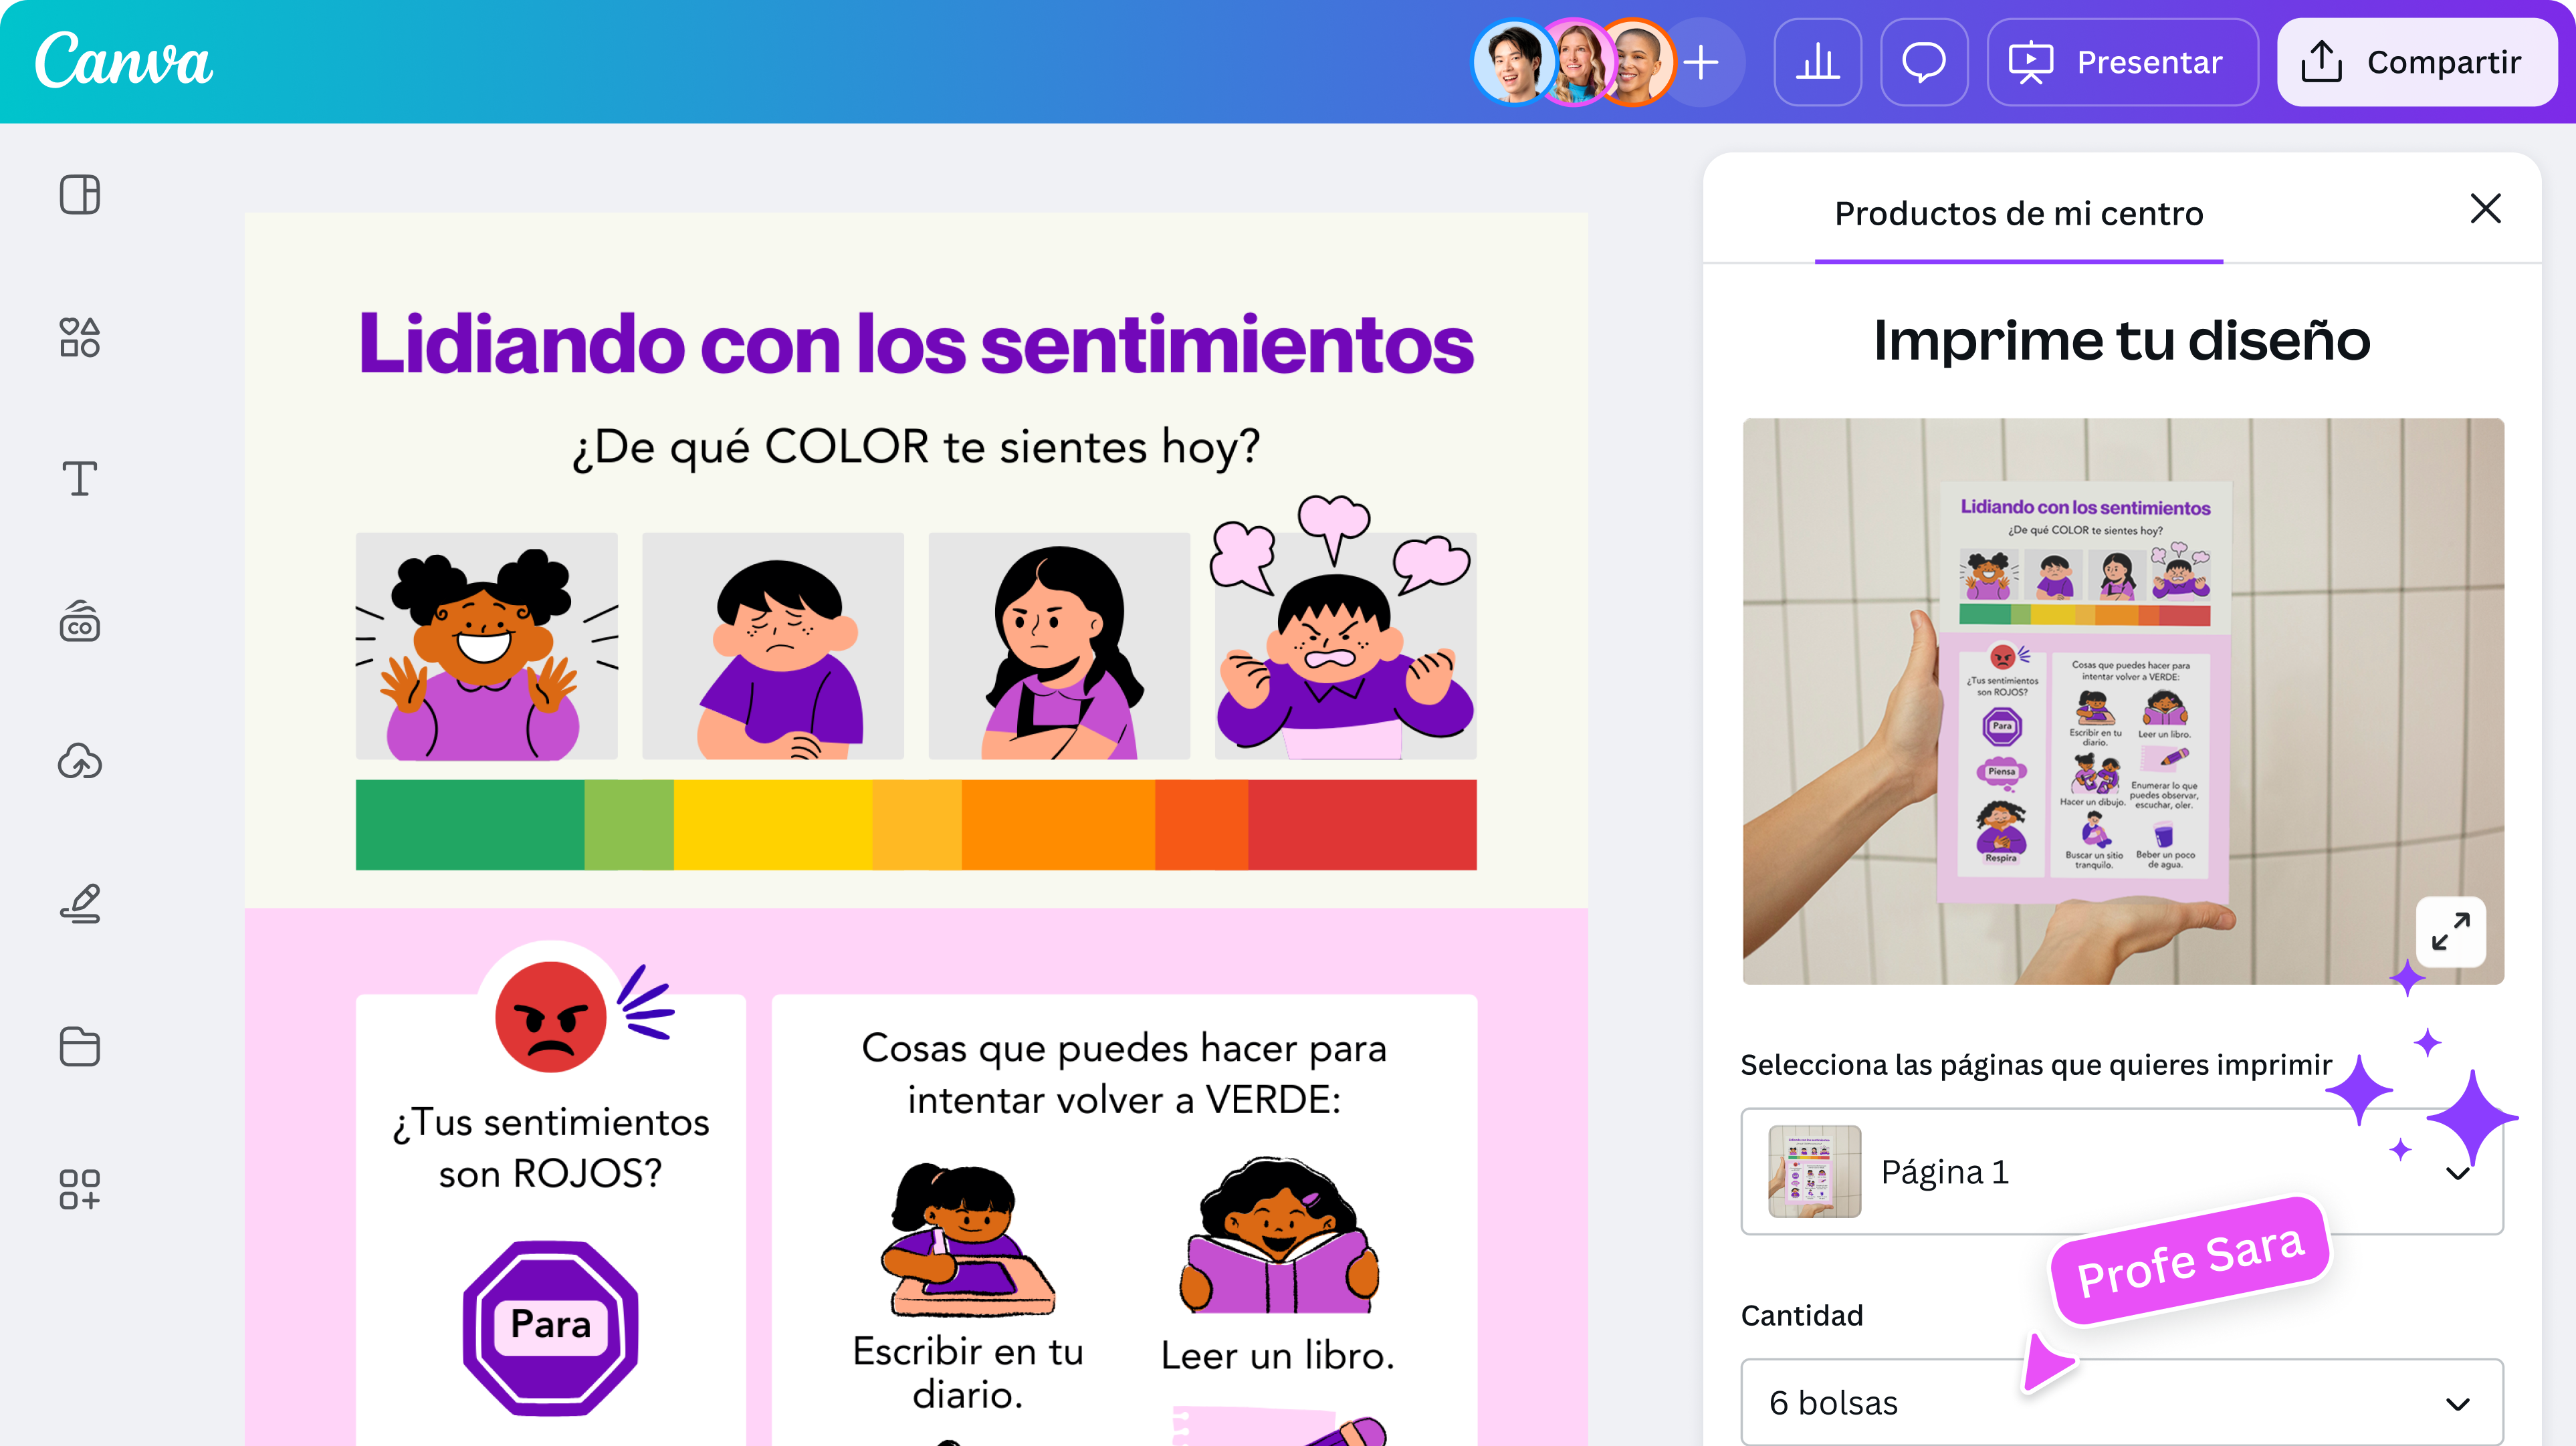
Task: Open the Design templates sidebar icon
Action: pyautogui.click(x=80, y=195)
